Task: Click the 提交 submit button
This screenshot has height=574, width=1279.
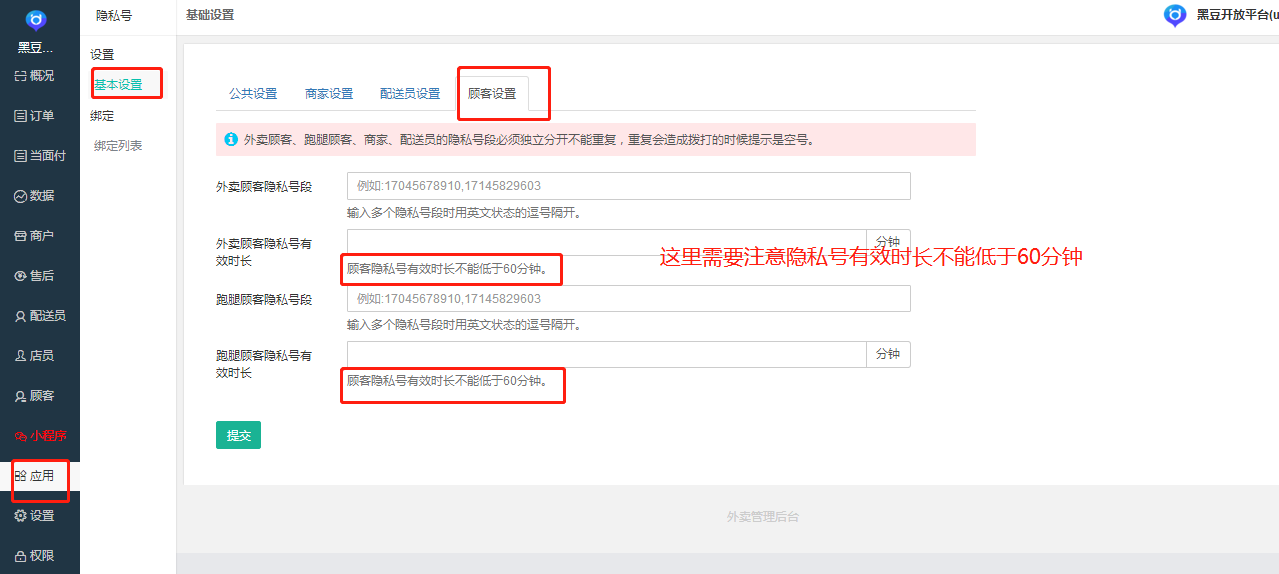Action: 238,435
